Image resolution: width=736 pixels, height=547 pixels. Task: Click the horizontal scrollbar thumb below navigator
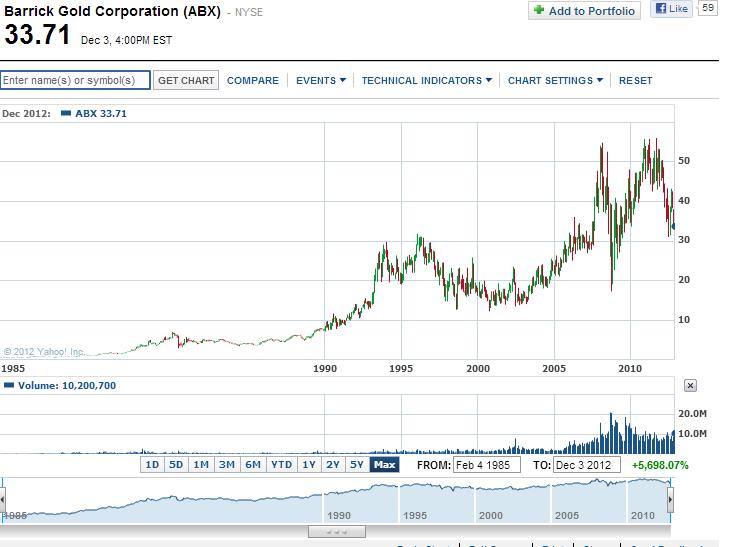click(x=337, y=532)
